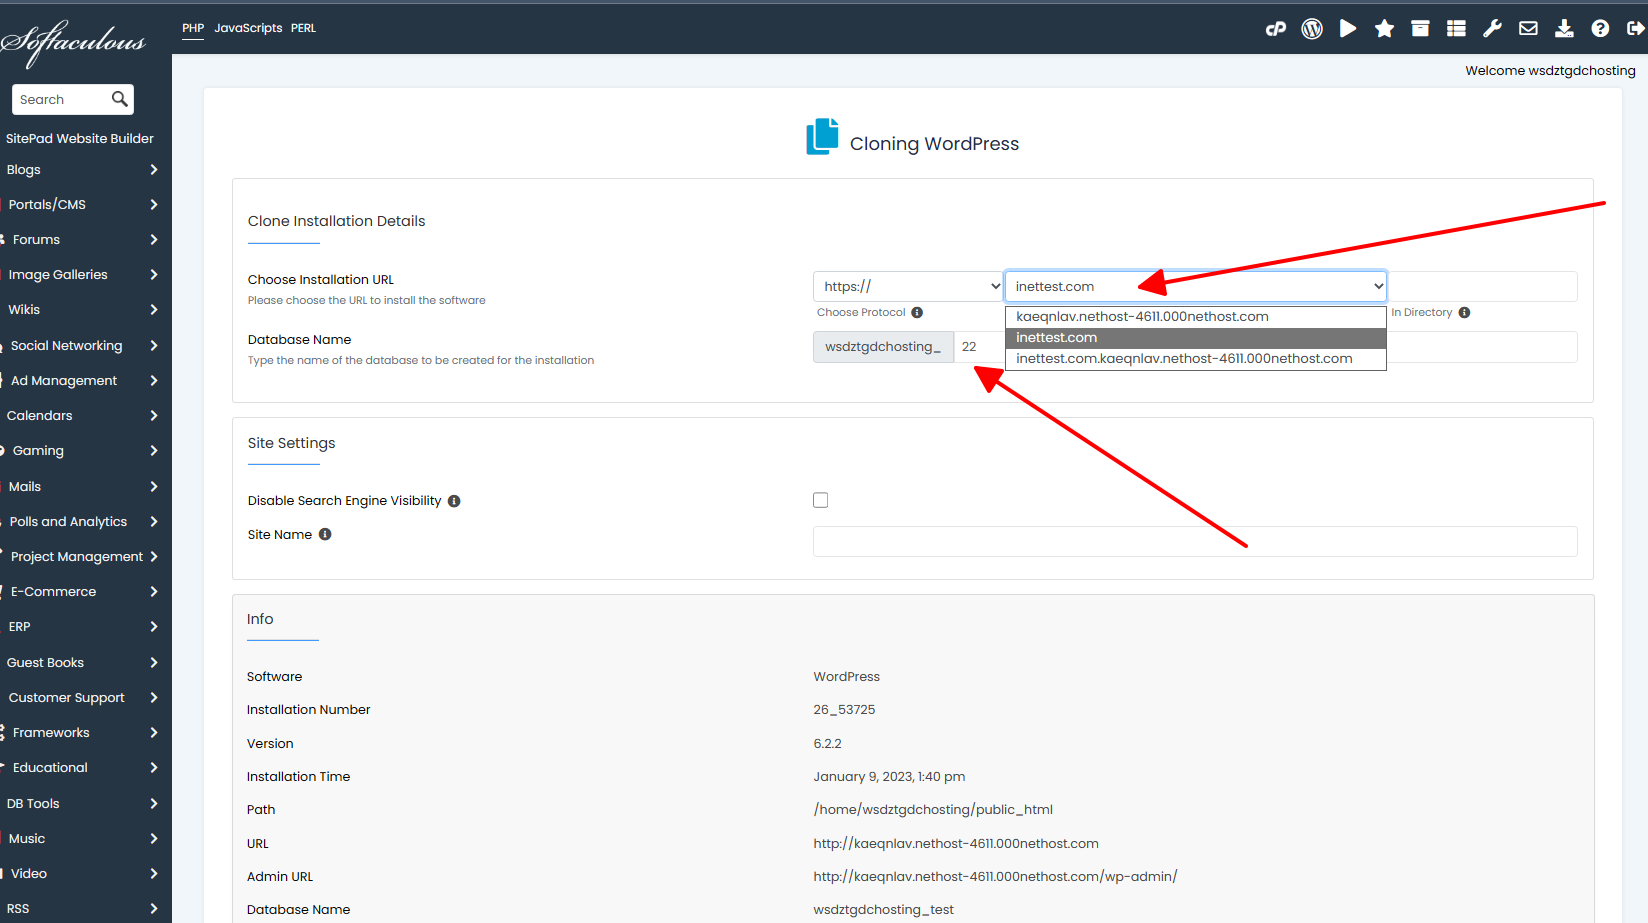
Task: Open the cPanel icon in the top bar
Action: point(1276,29)
